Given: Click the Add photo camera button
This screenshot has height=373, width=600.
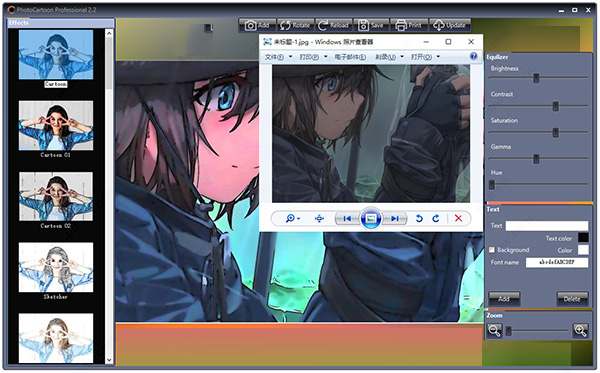Looking at the screenshot, I should pos(257,25).
